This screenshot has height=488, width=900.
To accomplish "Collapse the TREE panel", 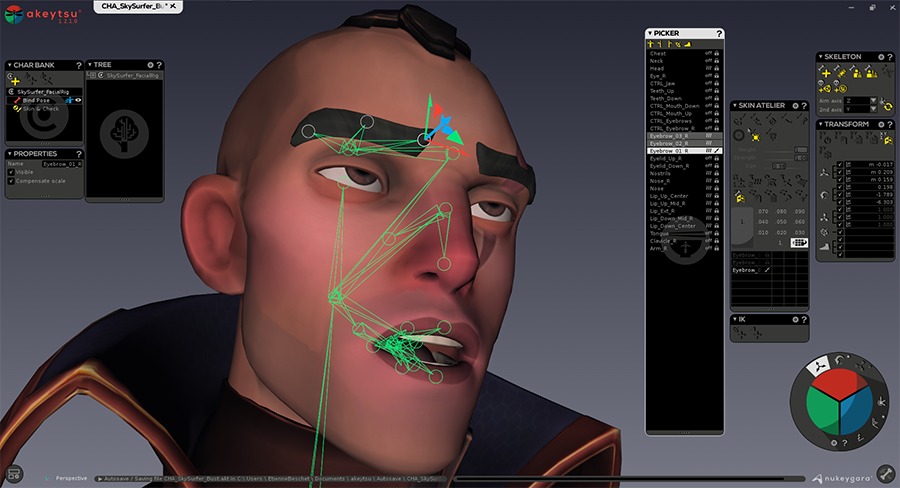I will click(x=90, y=65).
